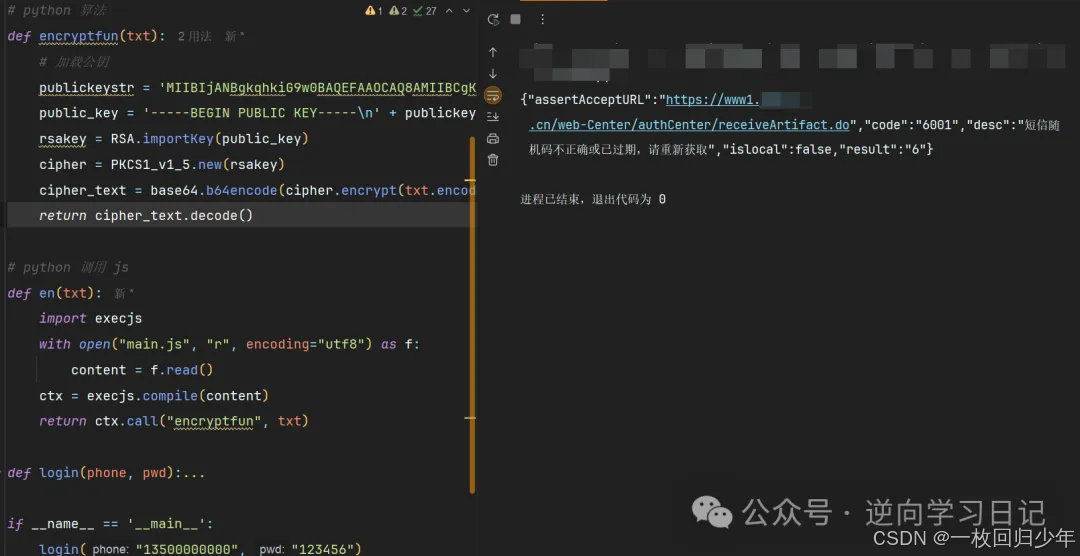1080x556 pixels.
Task: Expand the folded login function body
Action: (195, 473)
